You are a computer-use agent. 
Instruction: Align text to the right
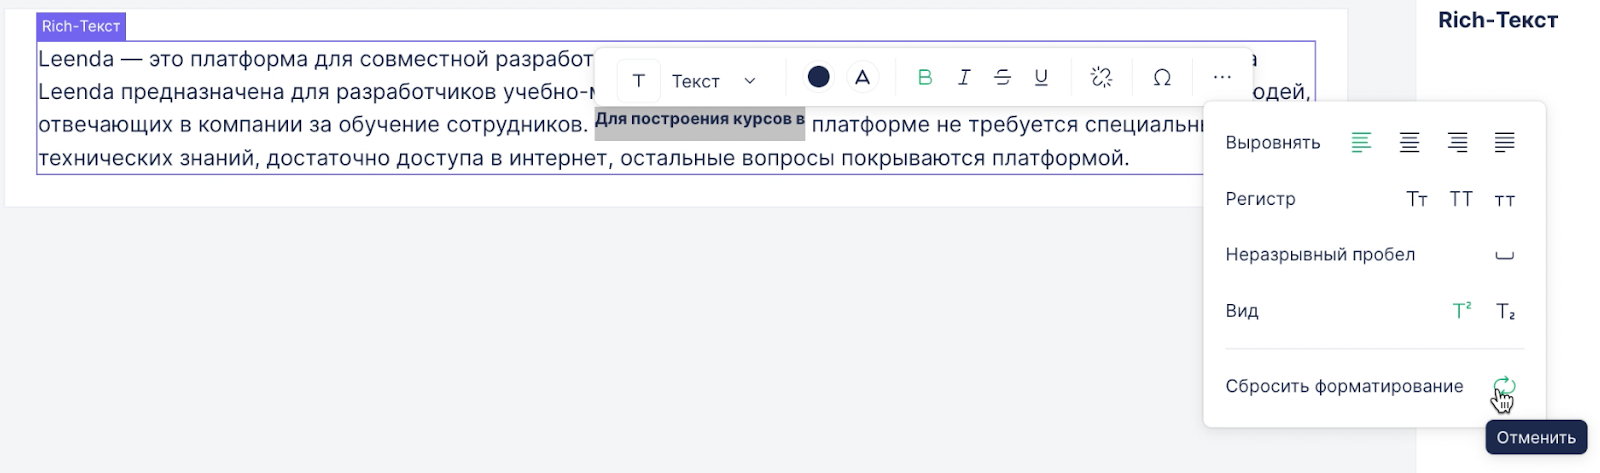tap(1457, 143)
